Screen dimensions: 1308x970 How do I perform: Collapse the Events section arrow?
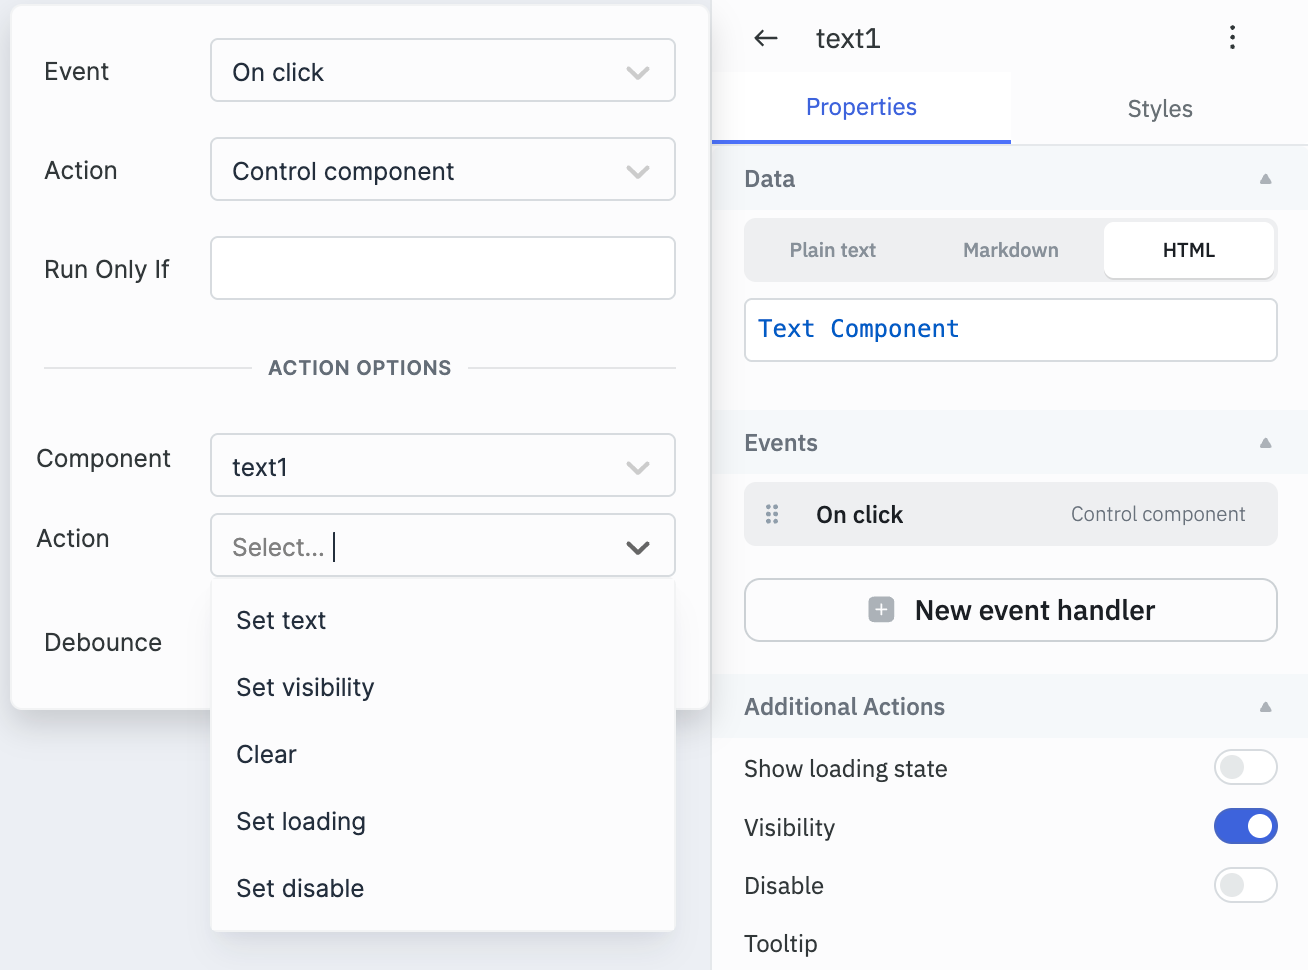pyautogui.click(x=1265, y=443)
